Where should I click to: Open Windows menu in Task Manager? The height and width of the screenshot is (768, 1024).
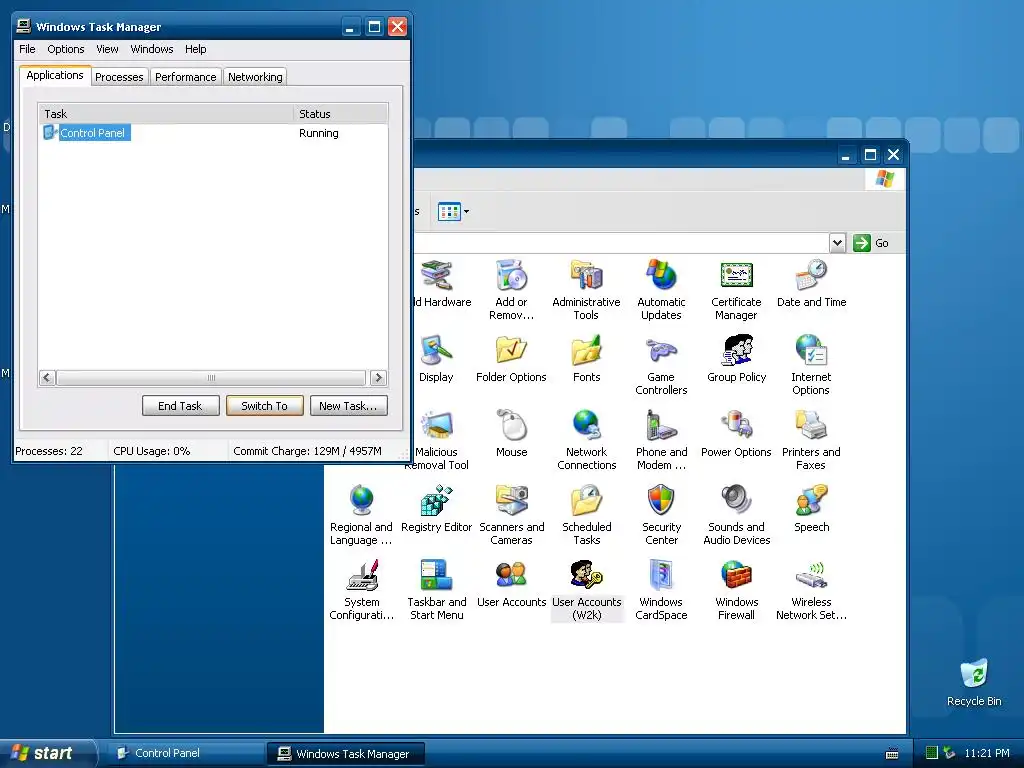point(152,49)
